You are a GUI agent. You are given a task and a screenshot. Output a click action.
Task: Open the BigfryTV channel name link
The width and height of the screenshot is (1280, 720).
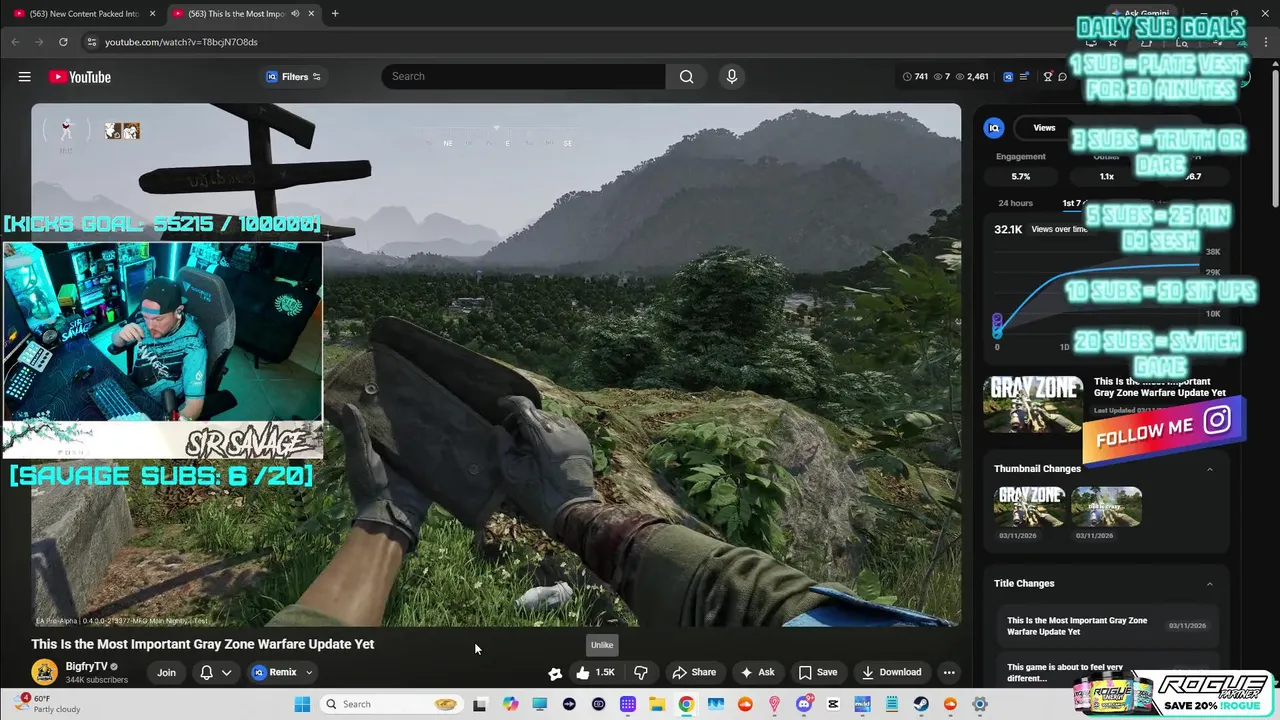(x=86, y=666)
